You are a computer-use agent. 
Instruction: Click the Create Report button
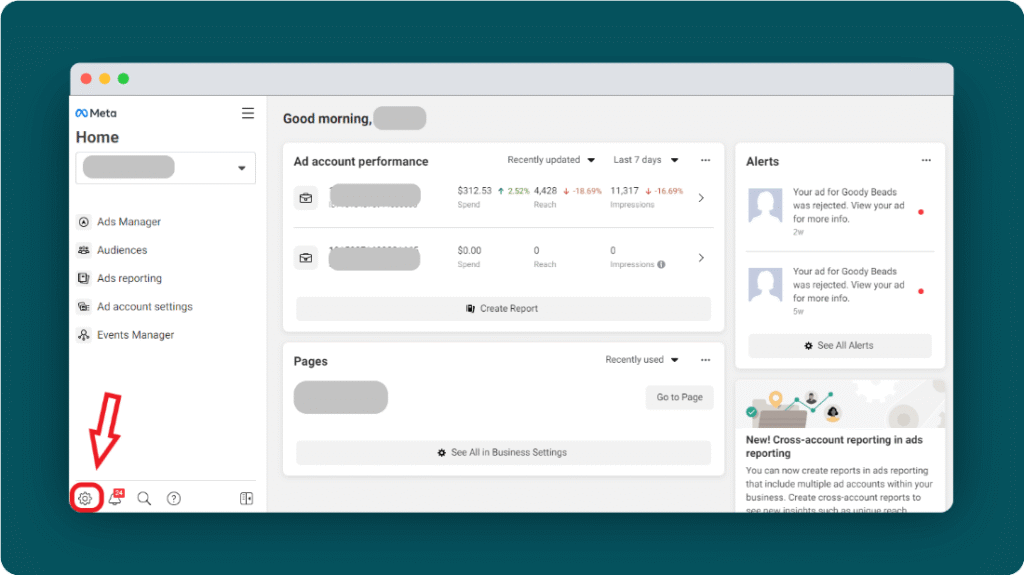[x=504, y=308]
